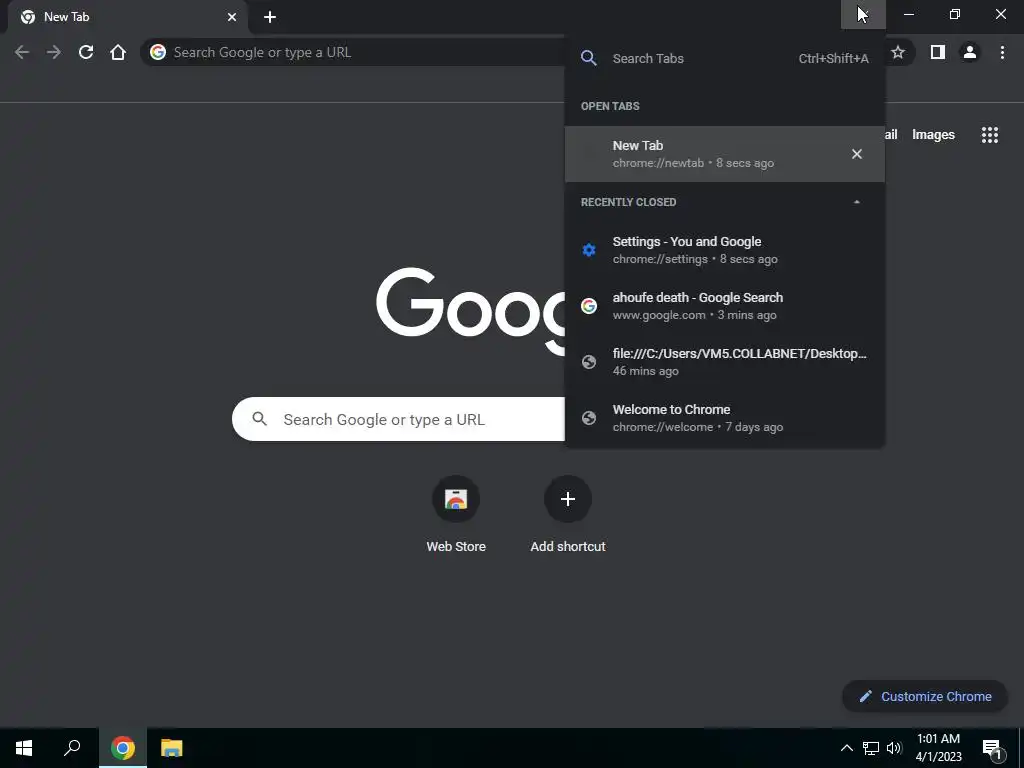The width and height of the screenshot is (1024, 768).
Task: Minimize the Chrome window
Action: pos(908,14)
